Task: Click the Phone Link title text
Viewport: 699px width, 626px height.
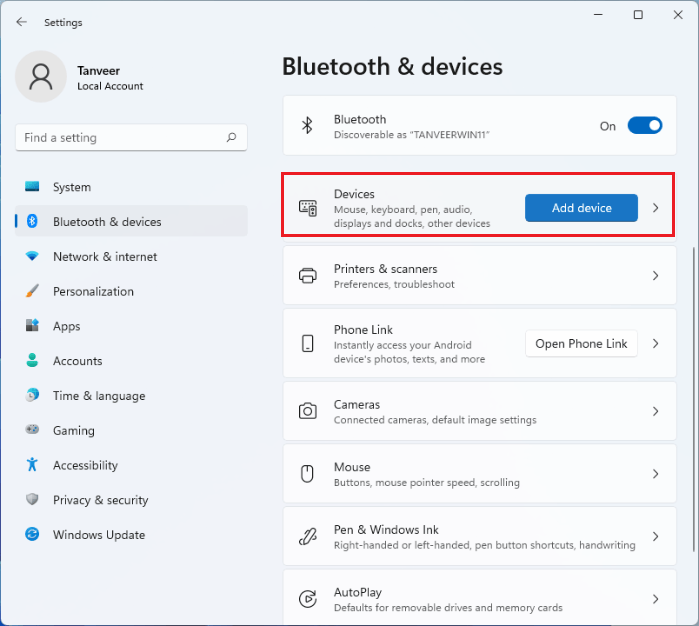Action: pyautogui.click(x=363, y=329)
